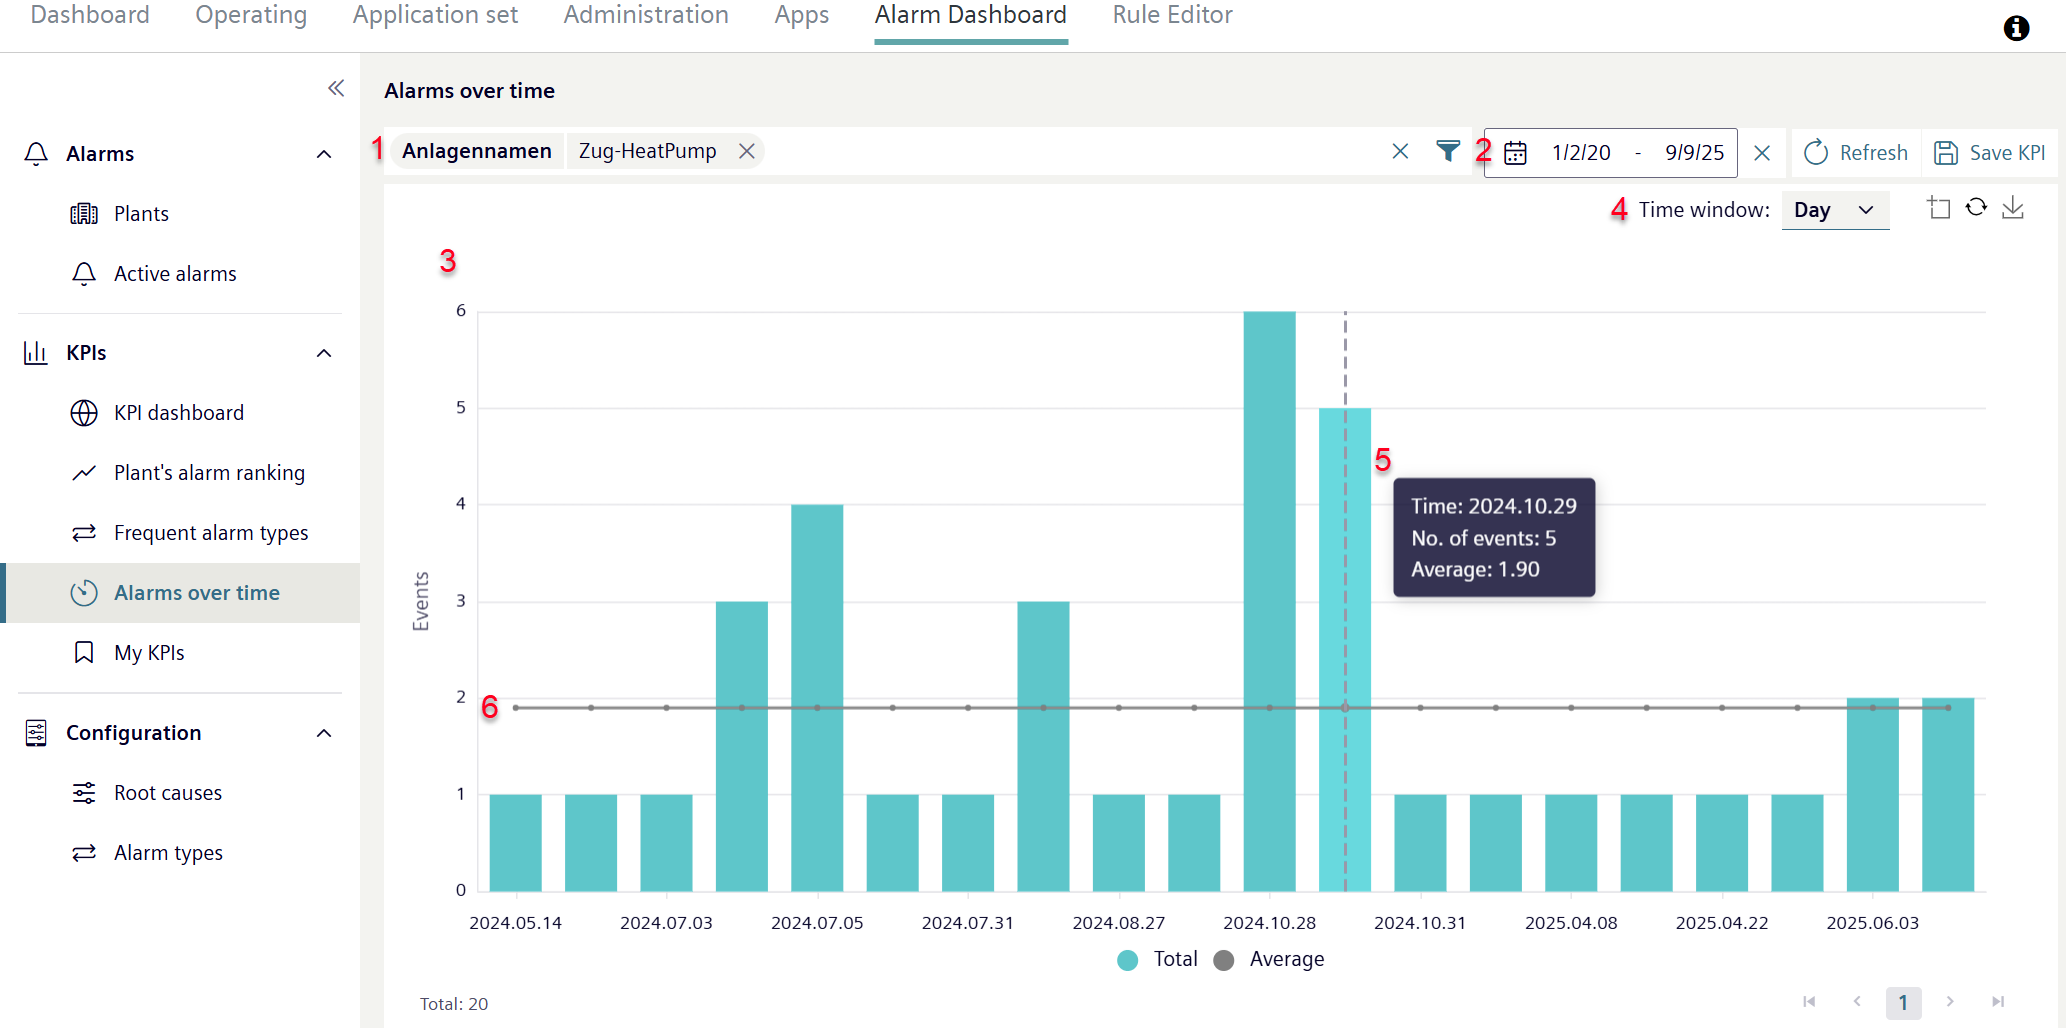Click the Save KPI button
Viewport: 2066px width, 1028px height.
1989,153
